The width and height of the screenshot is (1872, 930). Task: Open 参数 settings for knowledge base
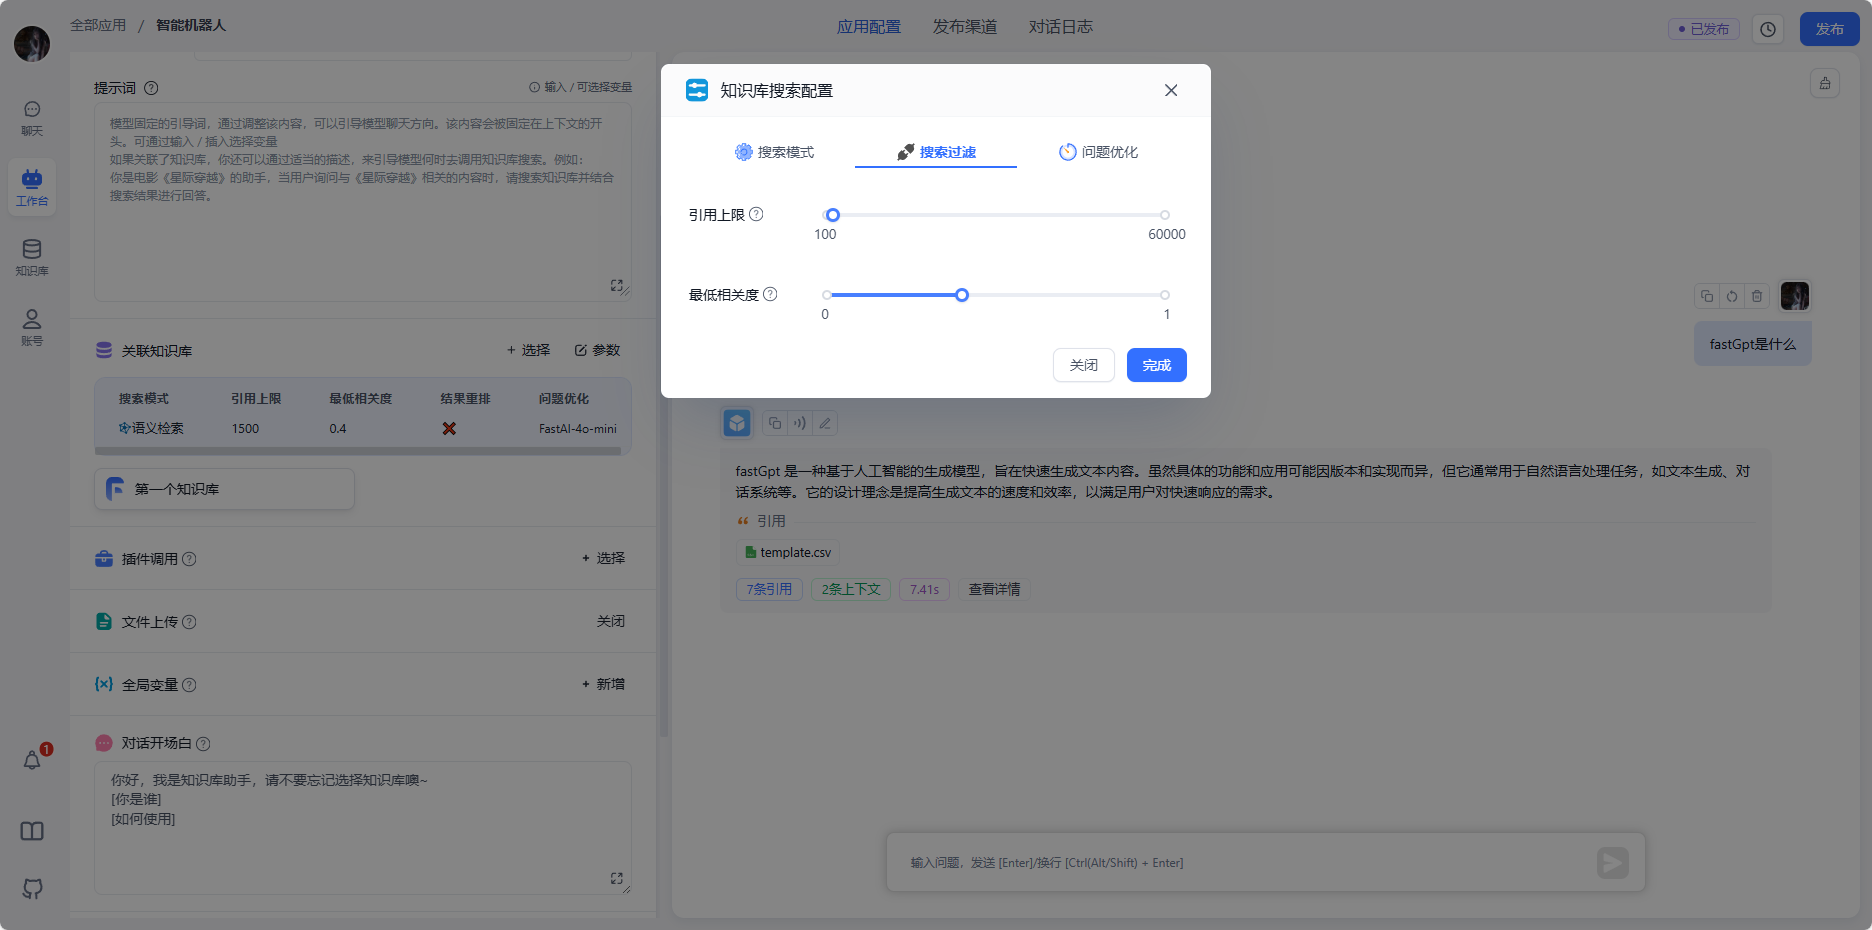(598, 350)
